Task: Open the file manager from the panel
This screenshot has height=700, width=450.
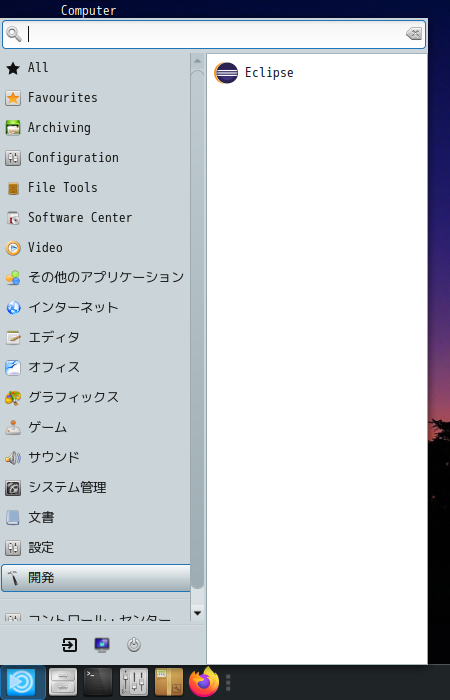Action: (63, 682)
